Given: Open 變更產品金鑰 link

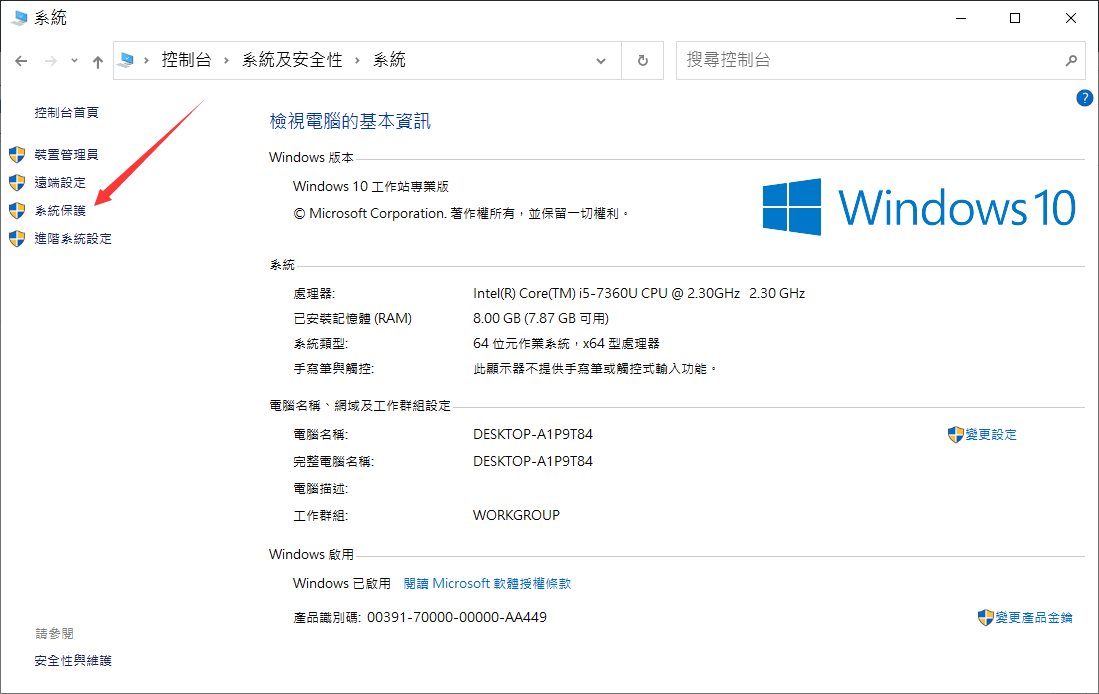Looking at the screenshot, I should pos(1034,618).
